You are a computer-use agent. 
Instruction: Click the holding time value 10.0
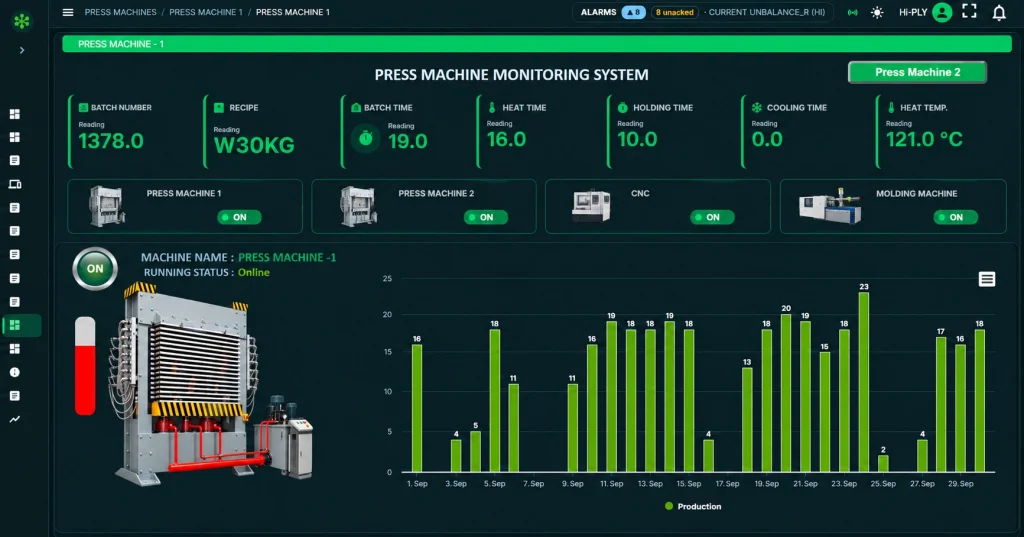tap(637, 139)
